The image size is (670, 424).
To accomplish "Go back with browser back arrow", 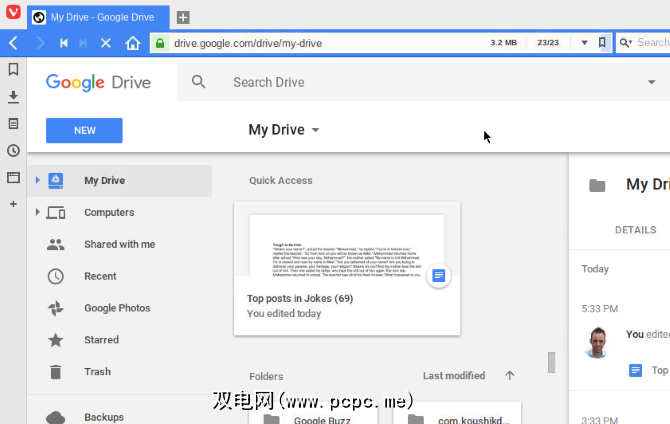I will pyautogui.click(x=13, y=43).
